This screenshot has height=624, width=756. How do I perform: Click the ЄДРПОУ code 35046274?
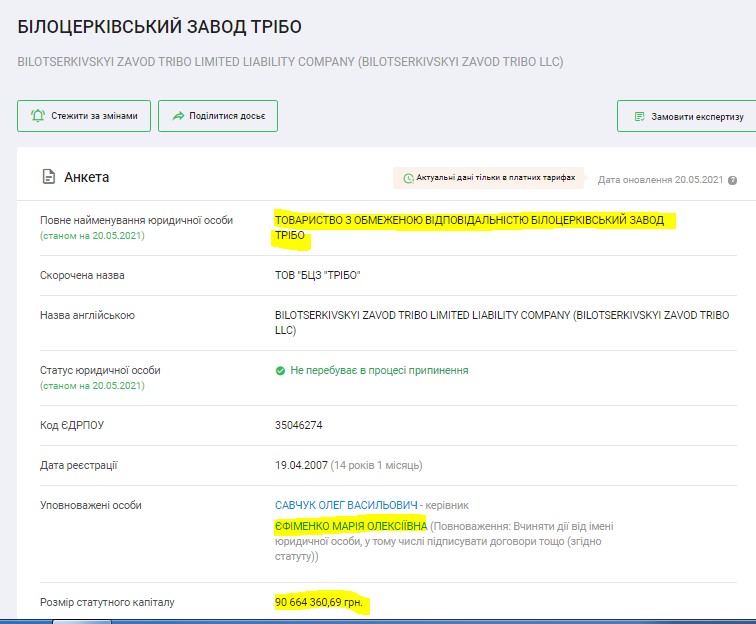[x=298, y=425]
